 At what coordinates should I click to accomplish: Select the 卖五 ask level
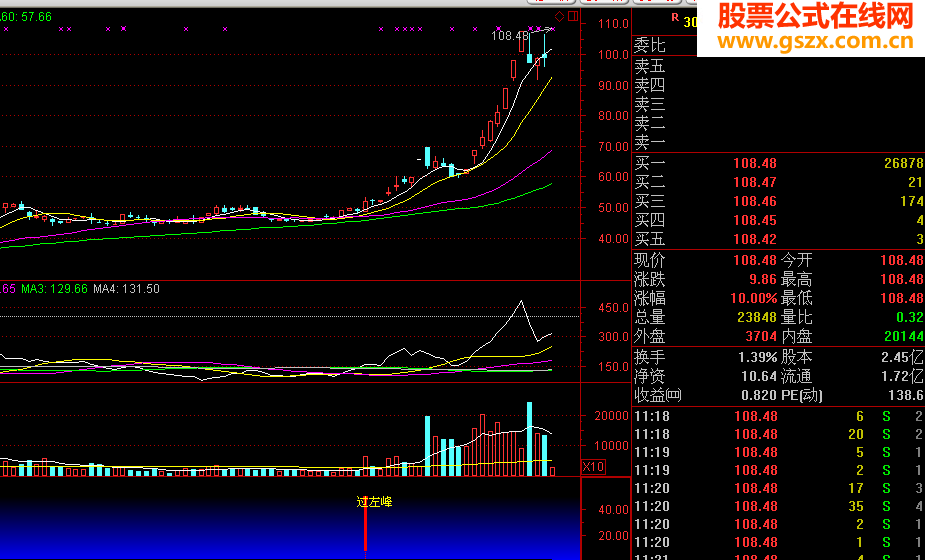(650, 66)
